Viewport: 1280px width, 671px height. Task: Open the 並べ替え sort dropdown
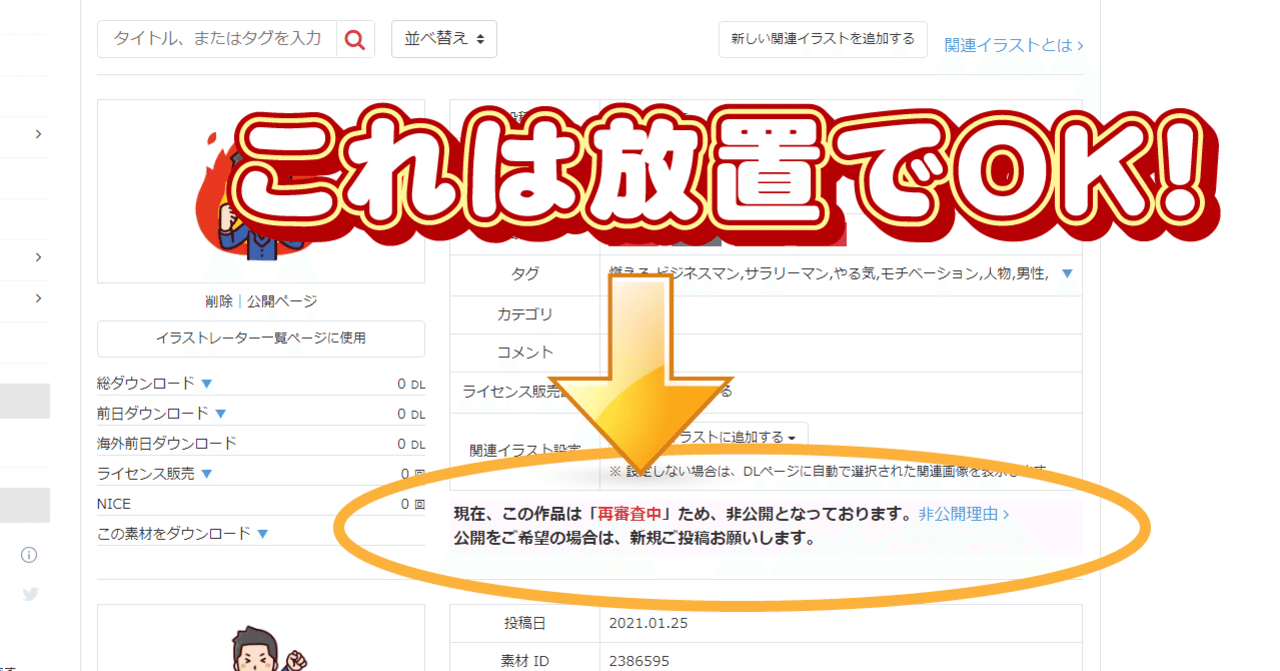coord(444,38)
